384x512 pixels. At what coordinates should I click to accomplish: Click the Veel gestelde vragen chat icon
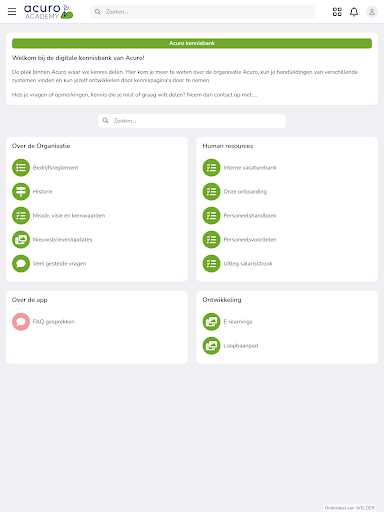[x=21, y=263]
